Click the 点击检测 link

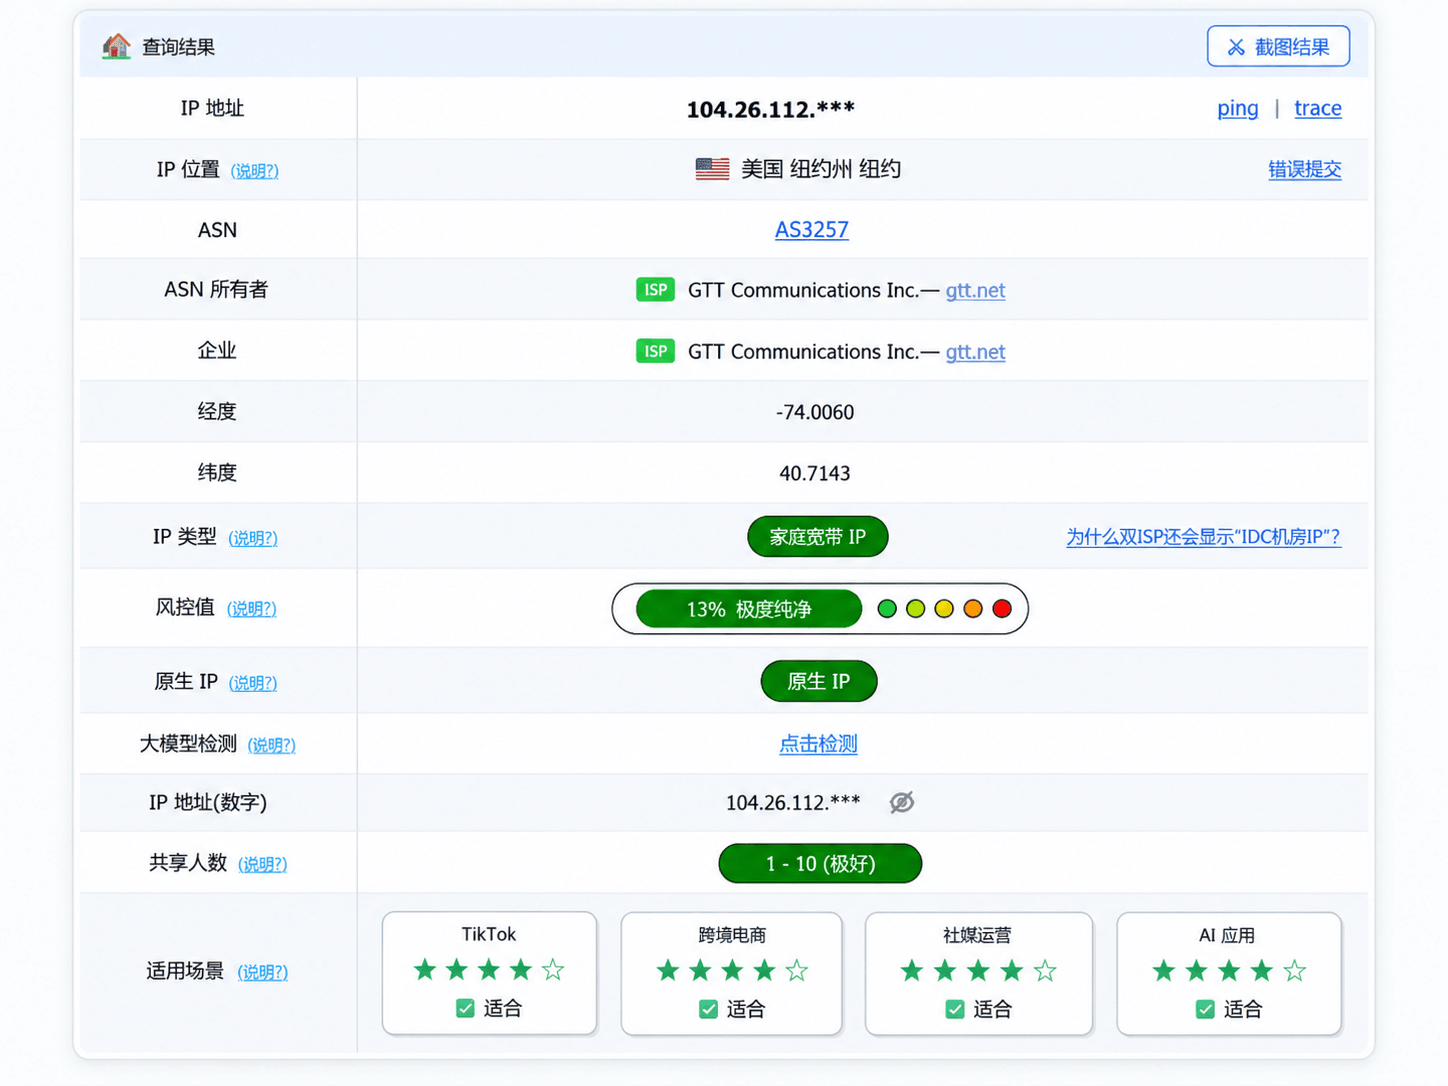coord(818,744)
